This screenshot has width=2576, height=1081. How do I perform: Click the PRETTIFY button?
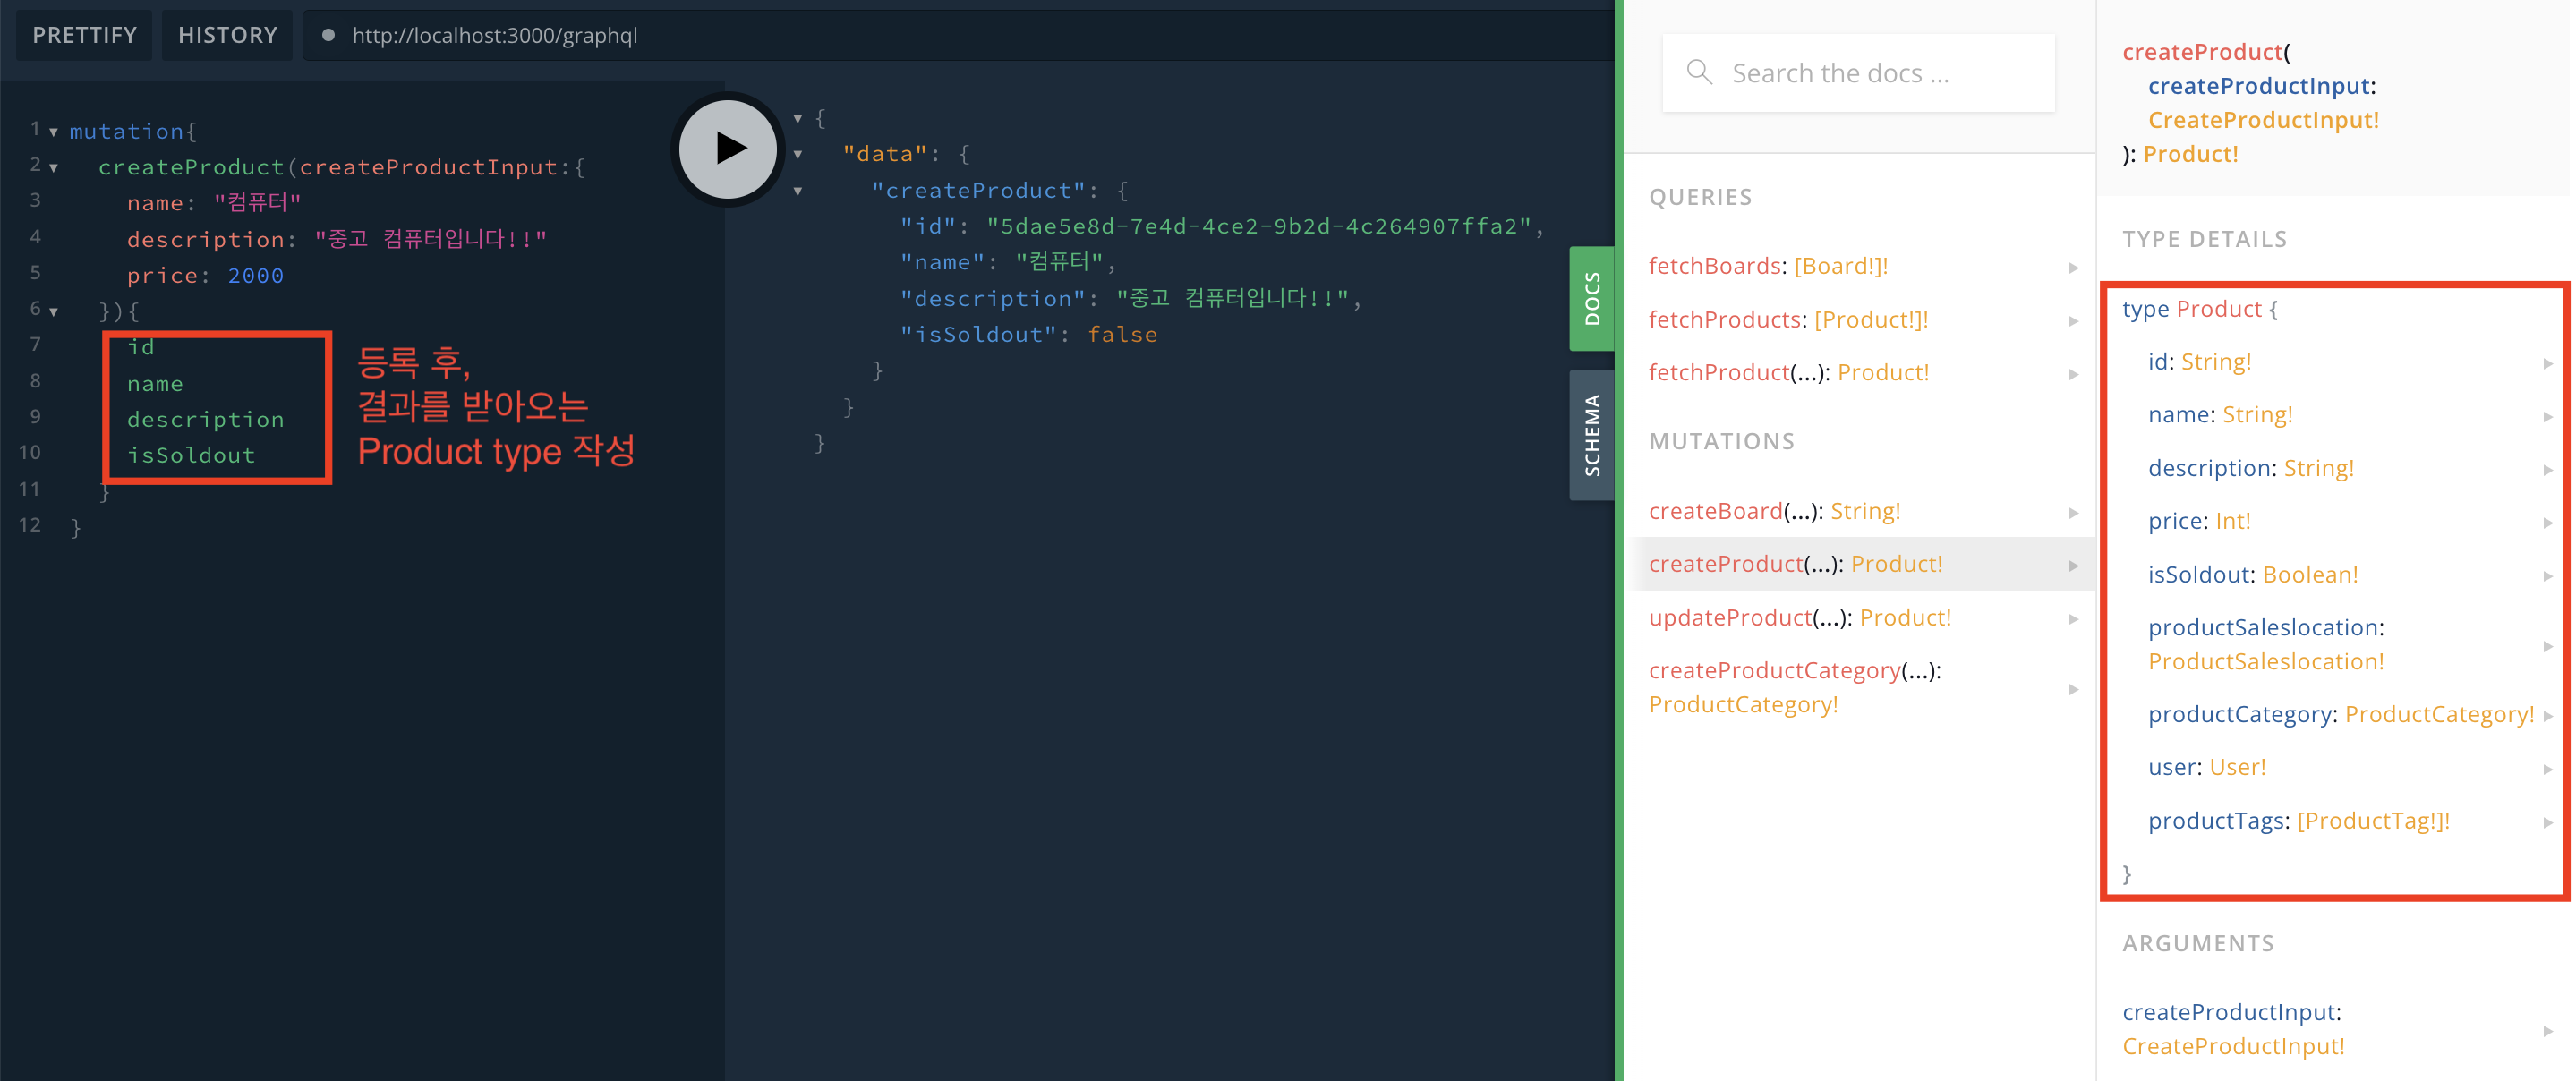tap(84, 35)
